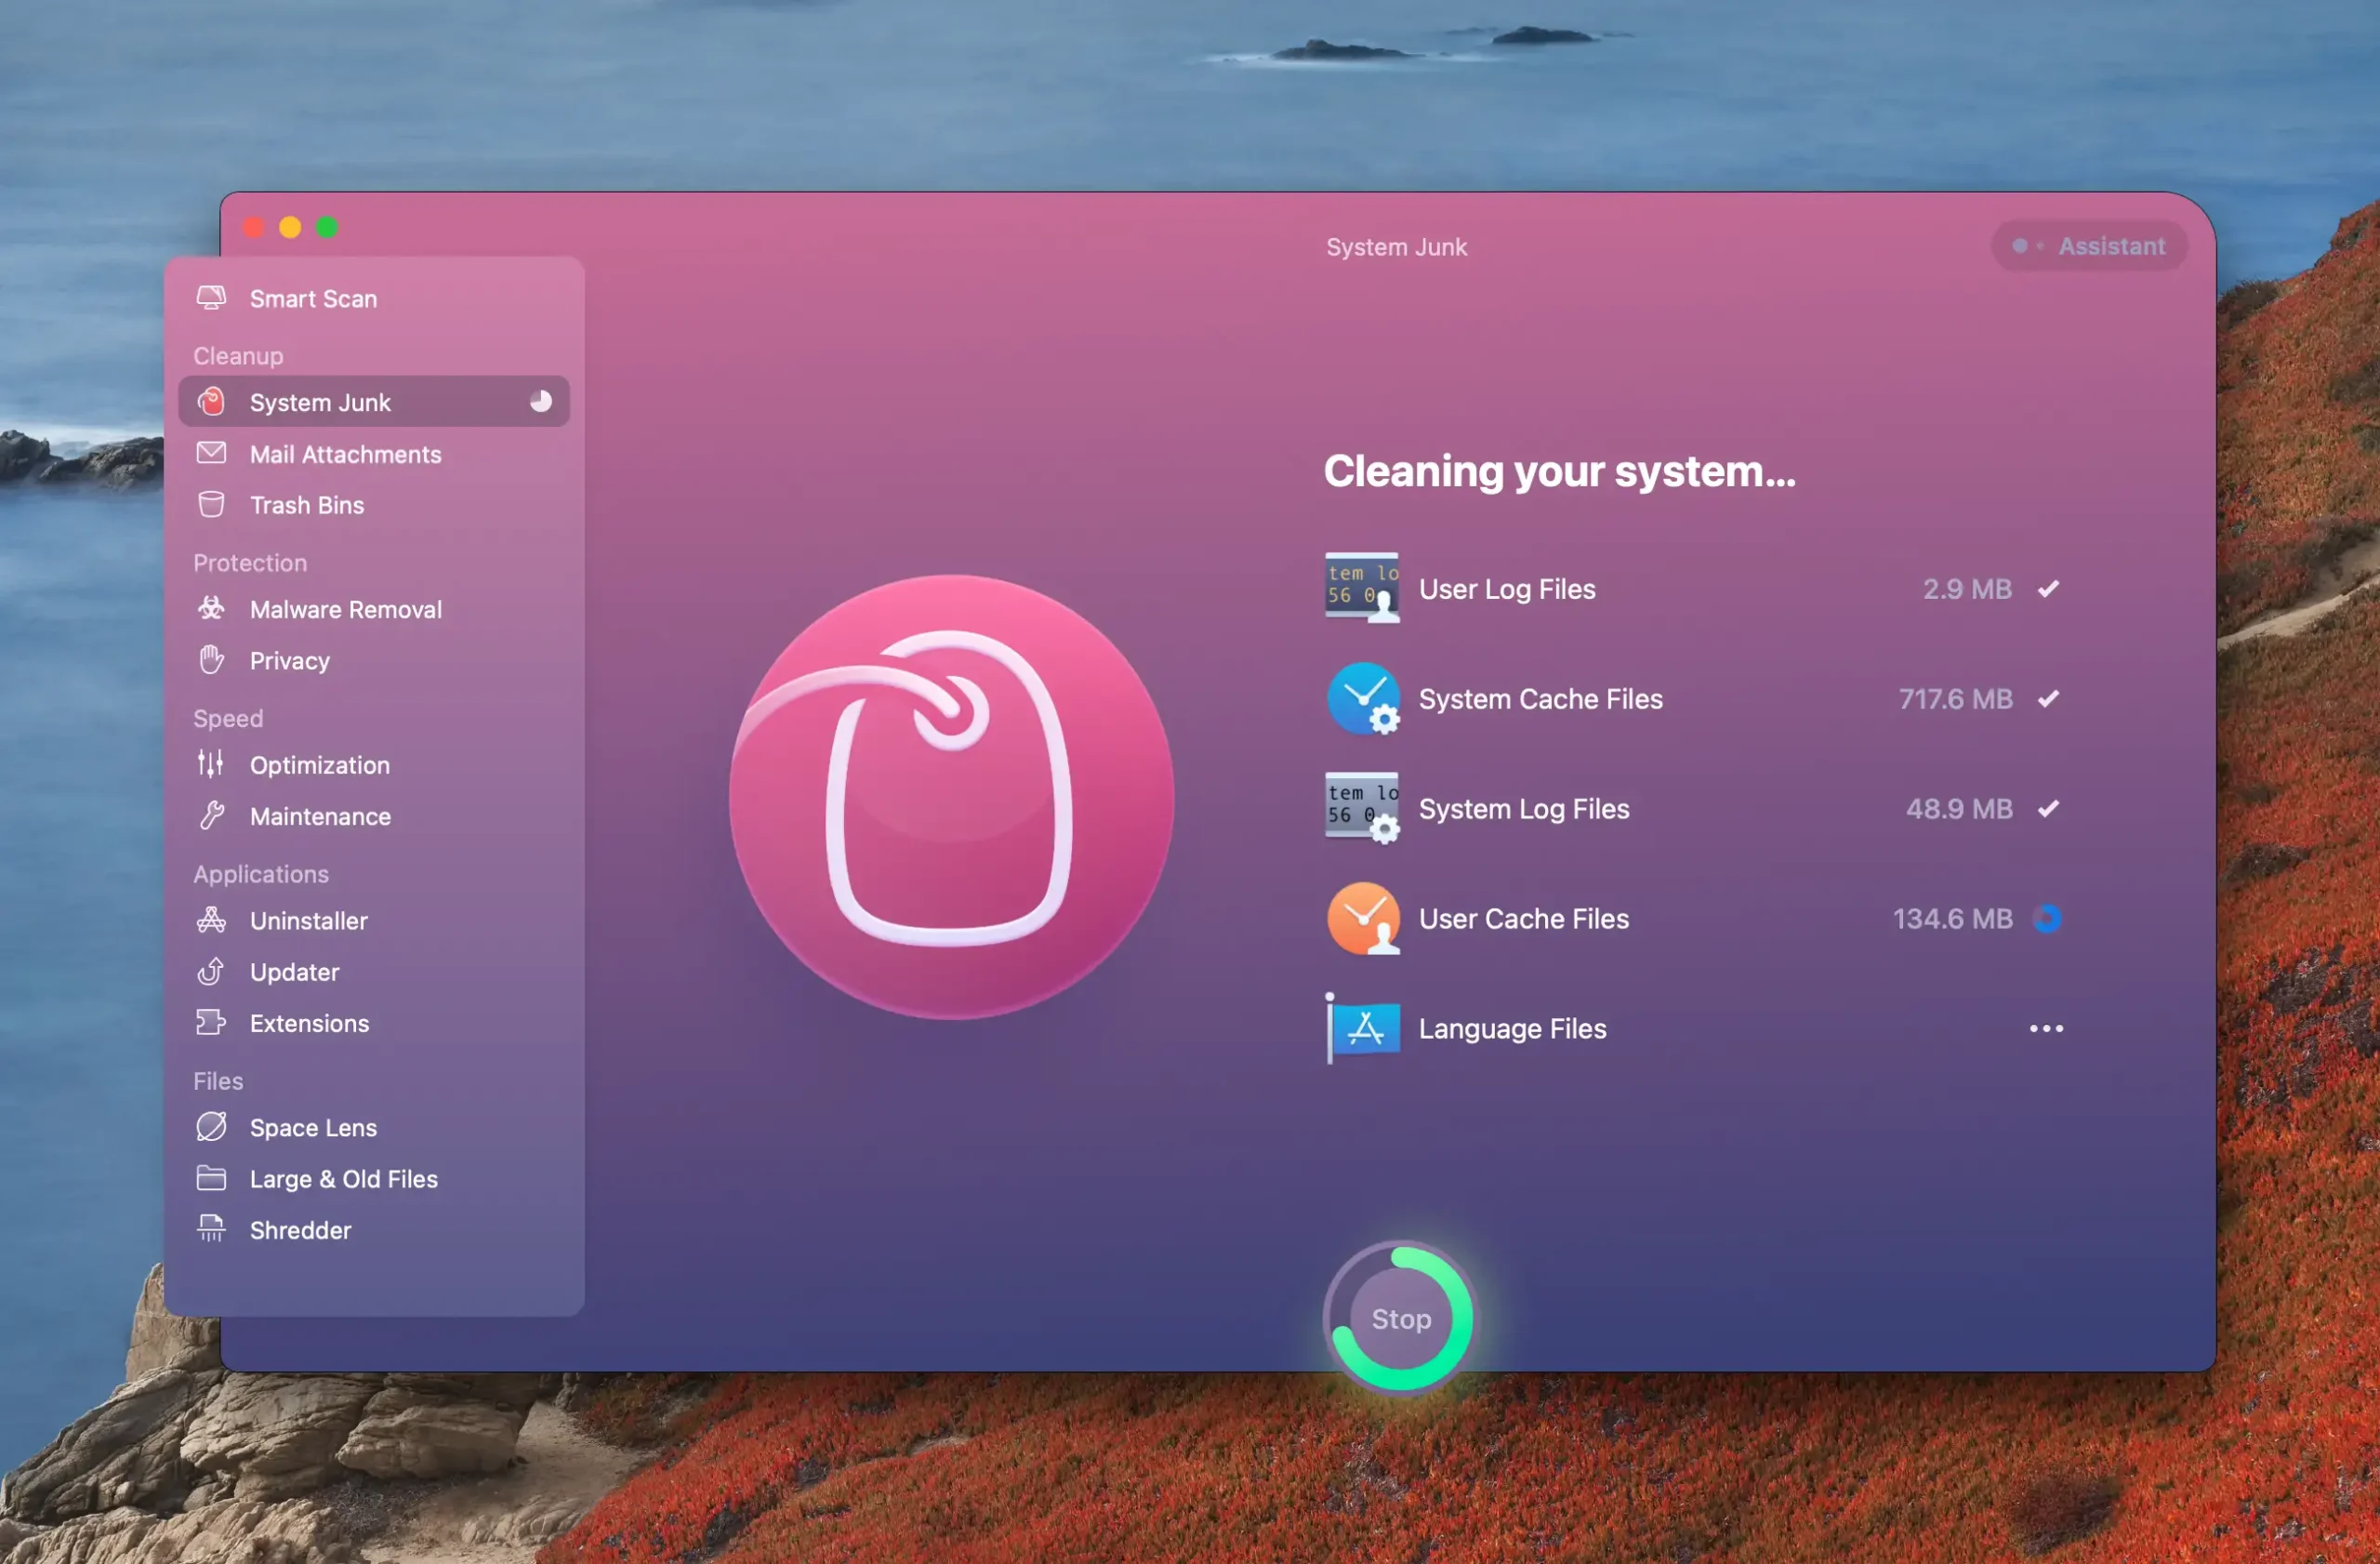2380x1564 pixels.
Task: Go to Trash Bins module
Action: (374, 505)
